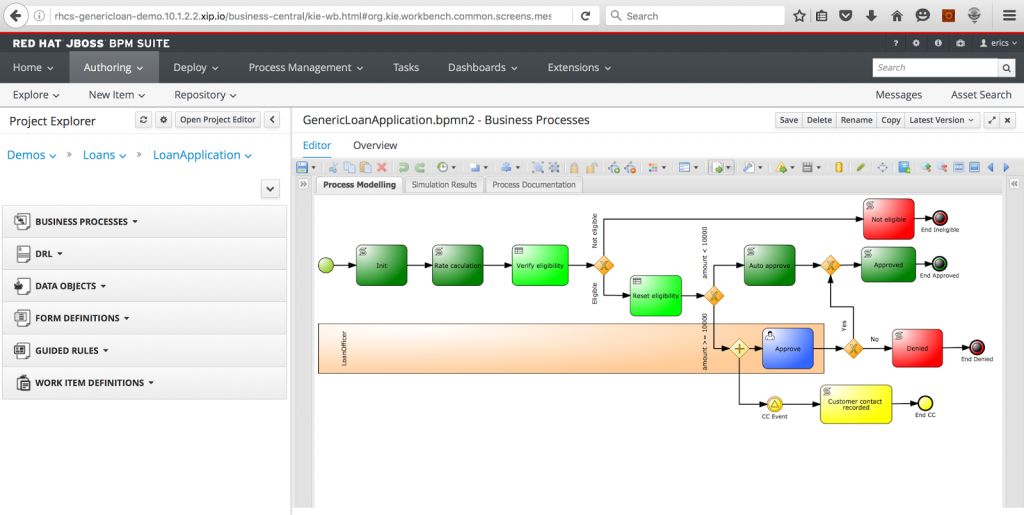The width and height of the screenshot is (1024, 515).
Task: Click the red X delete icon in editor toolbar
Action: click(382, 168)
